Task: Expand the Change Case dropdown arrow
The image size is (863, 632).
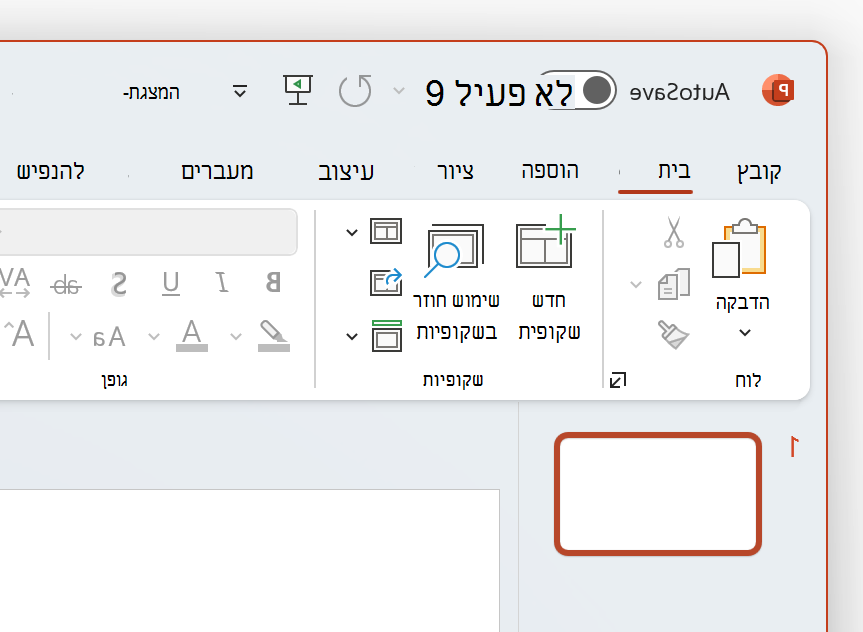Action: click(76, 336)
